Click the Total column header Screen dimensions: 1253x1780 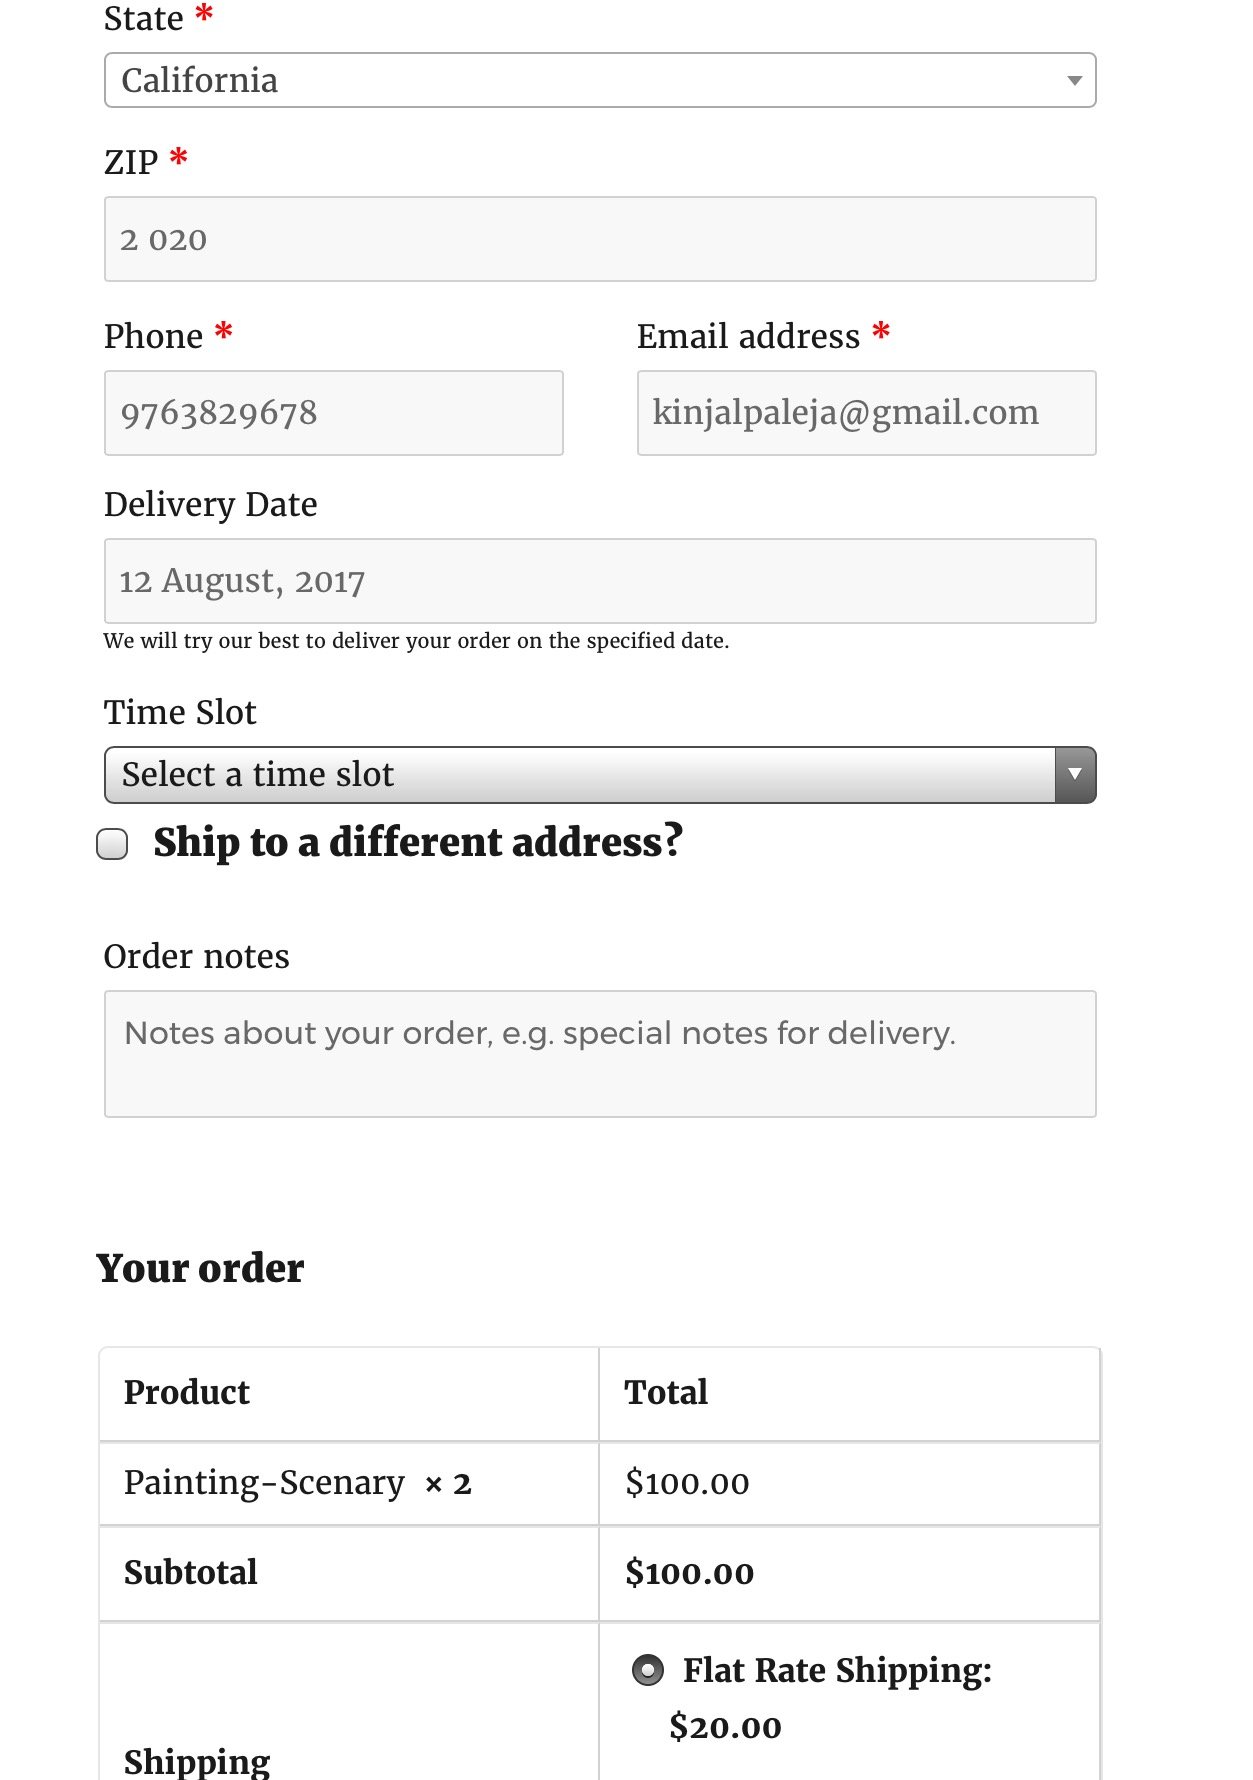666,1392
